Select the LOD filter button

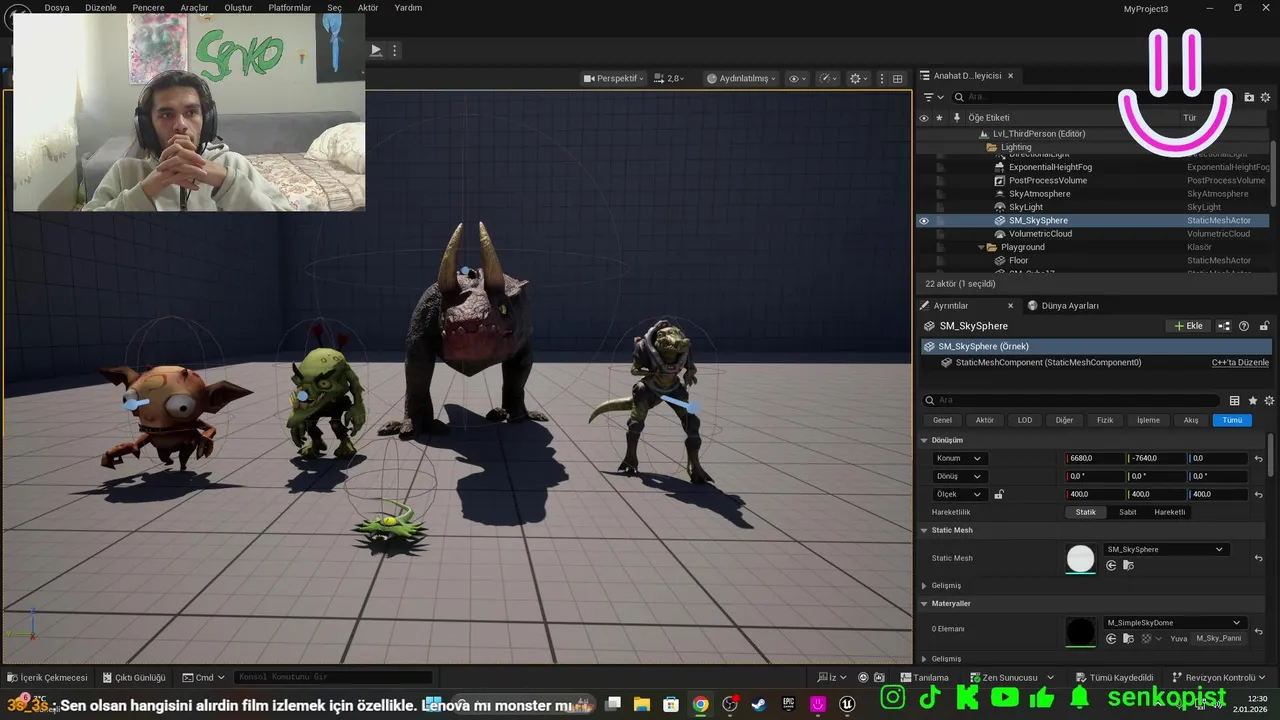tap(1025, 420)
